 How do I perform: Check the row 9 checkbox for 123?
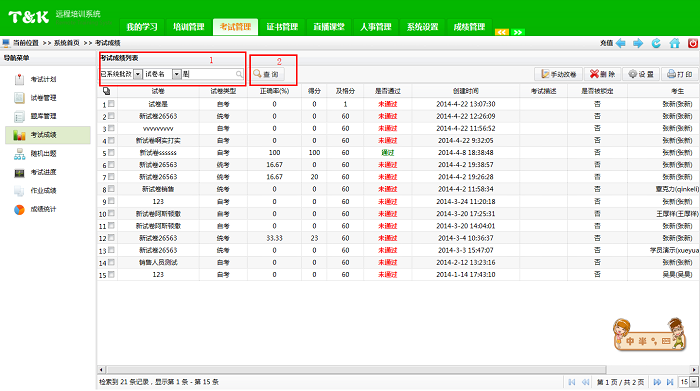[x=111, y=201]
